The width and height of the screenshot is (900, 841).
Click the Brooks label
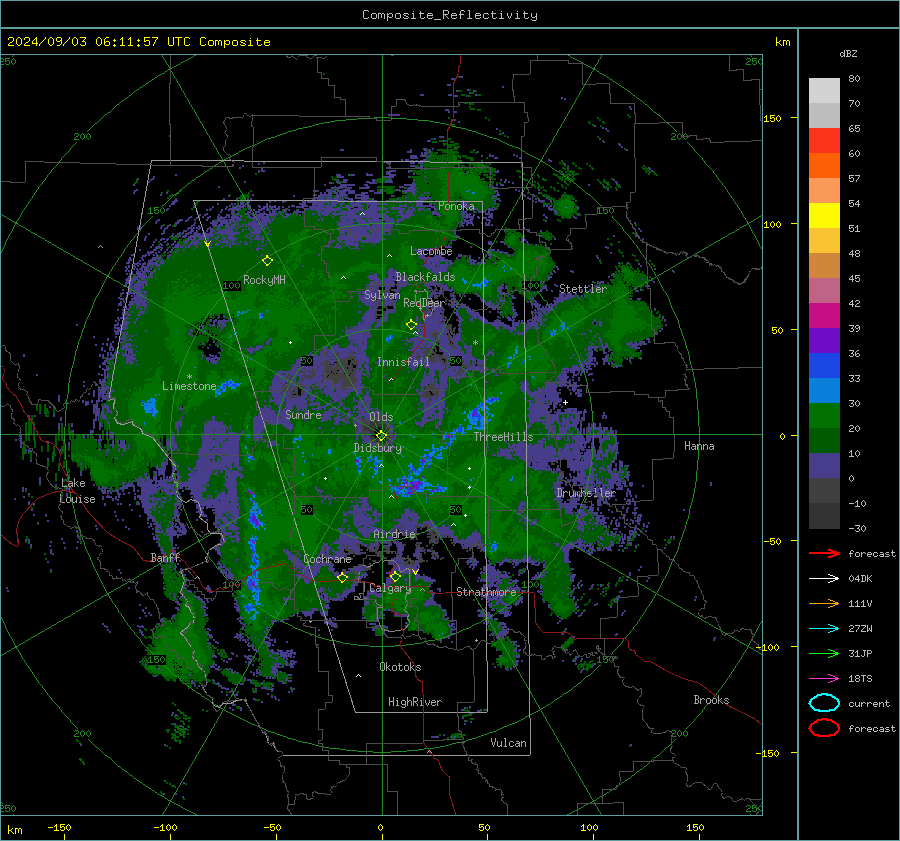coord(711,700)
